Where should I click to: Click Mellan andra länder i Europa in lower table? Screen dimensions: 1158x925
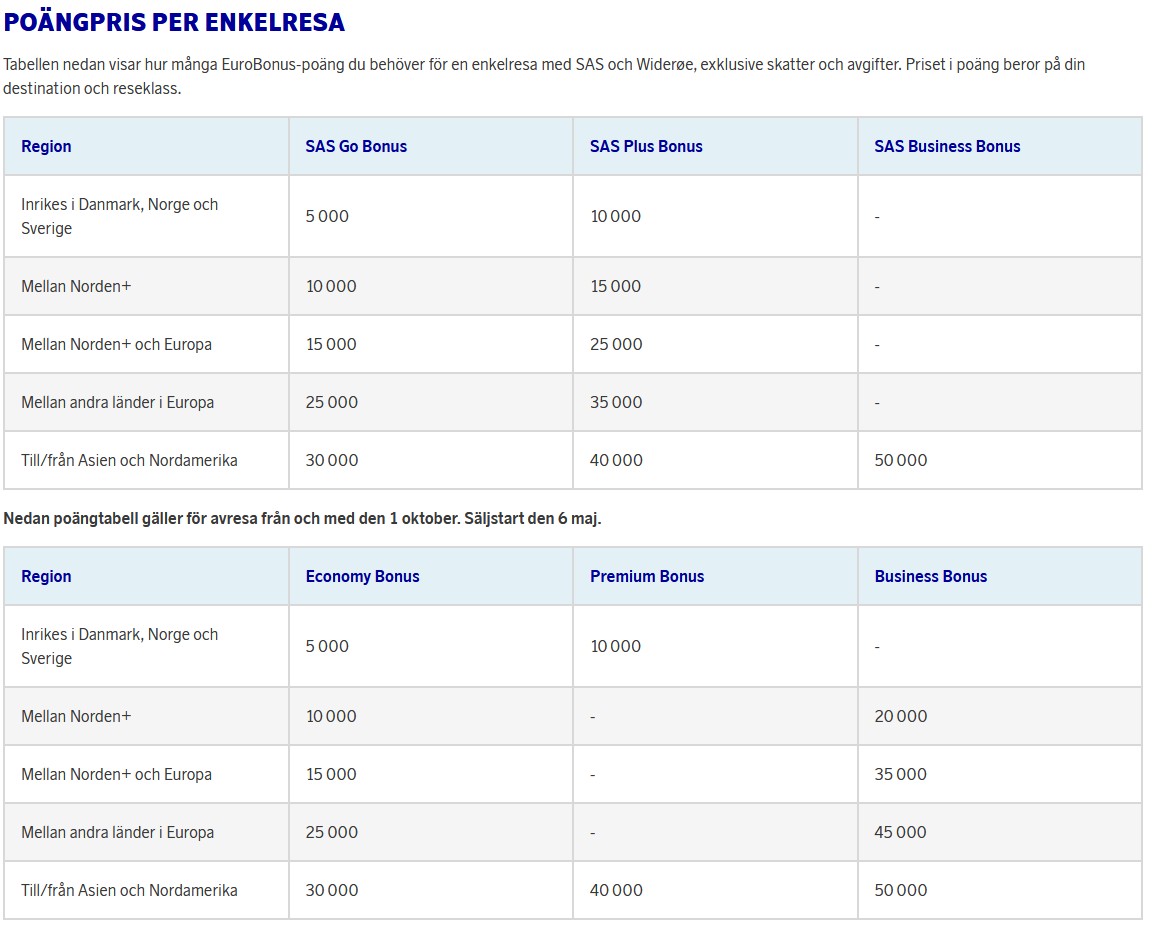[118, 832]
